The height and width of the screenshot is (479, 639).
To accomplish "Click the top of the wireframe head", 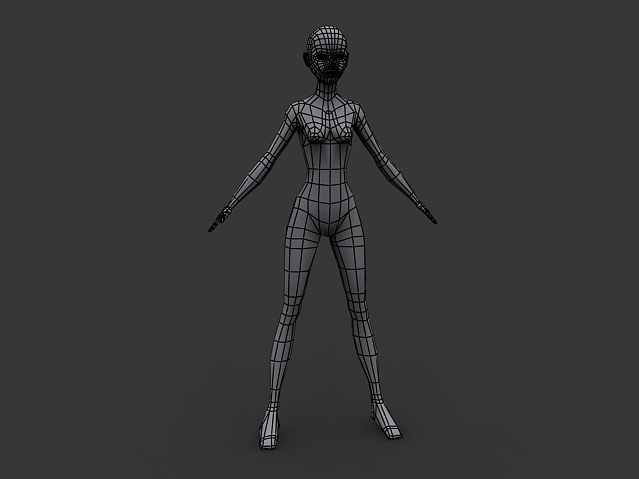I will click(x=326, y=32).
